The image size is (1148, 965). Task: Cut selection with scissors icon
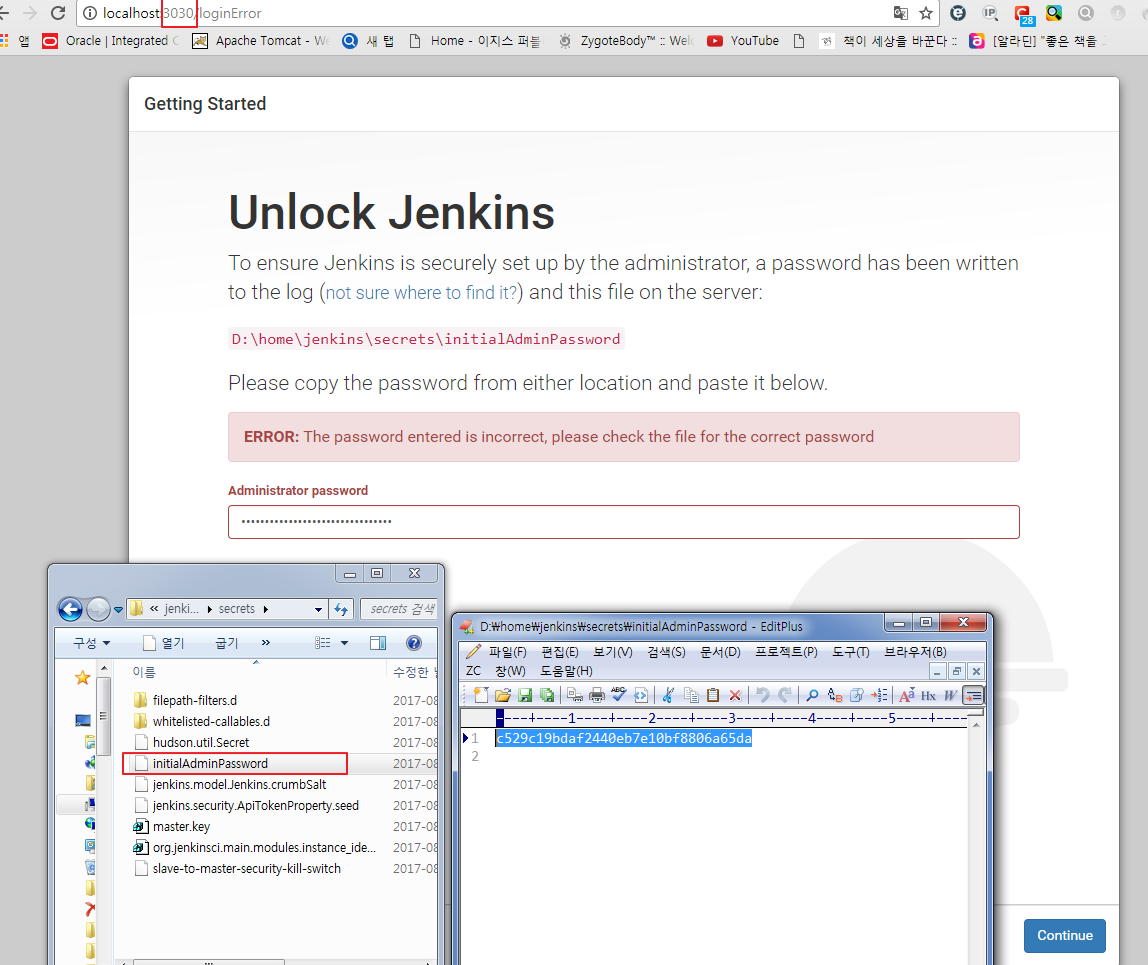668,696
